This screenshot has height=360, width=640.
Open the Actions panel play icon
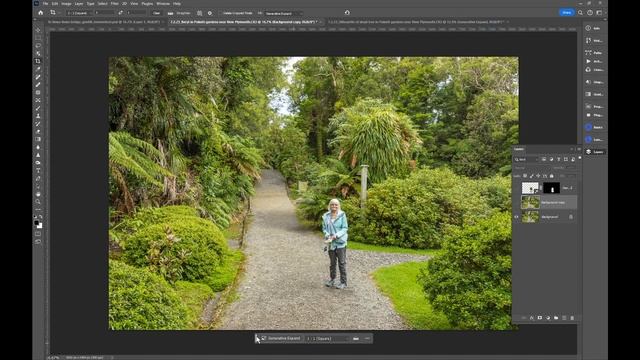[x=589, y=61]
